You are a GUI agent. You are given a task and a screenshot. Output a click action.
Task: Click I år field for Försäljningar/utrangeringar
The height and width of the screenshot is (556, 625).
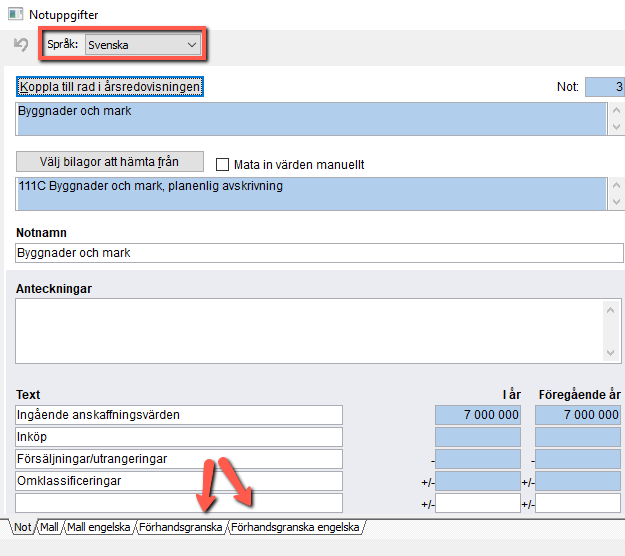click(x=478, y=459)
